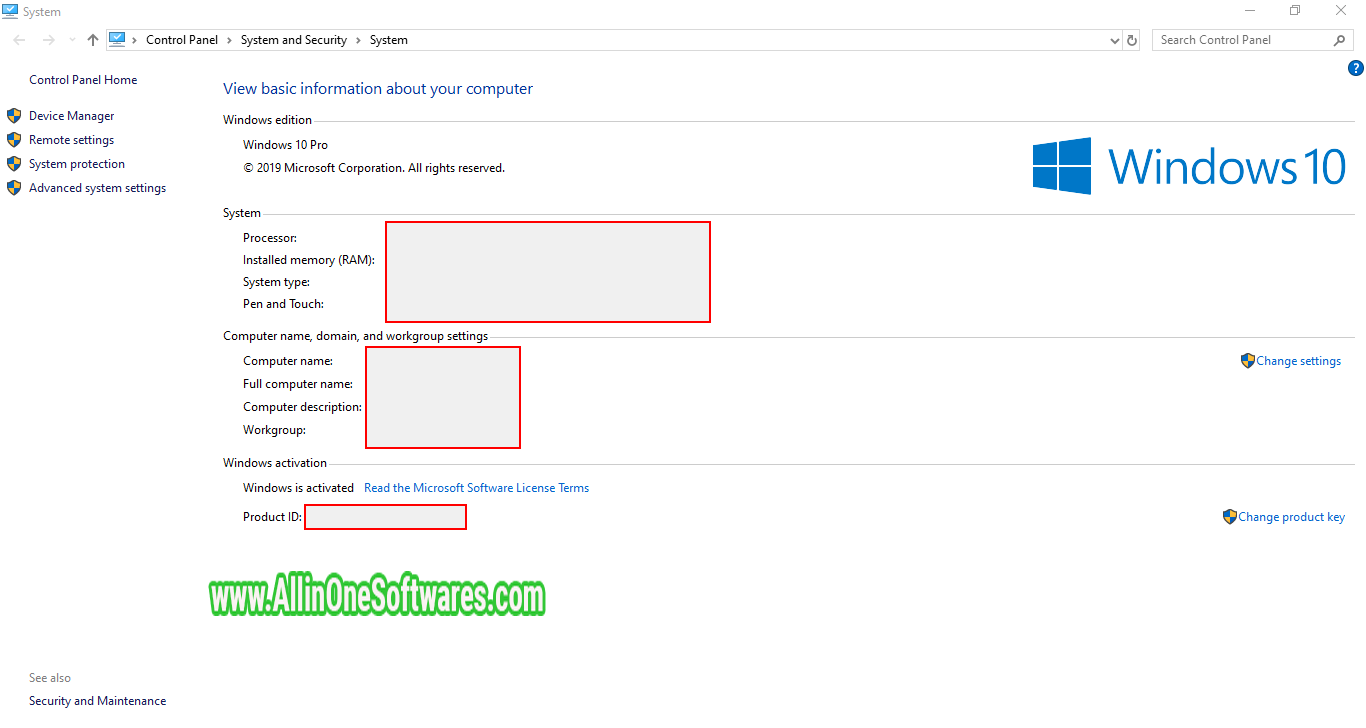Click shield icon beside Advanced system settings
Viewport: 1366px width, 728px height.
14,188
